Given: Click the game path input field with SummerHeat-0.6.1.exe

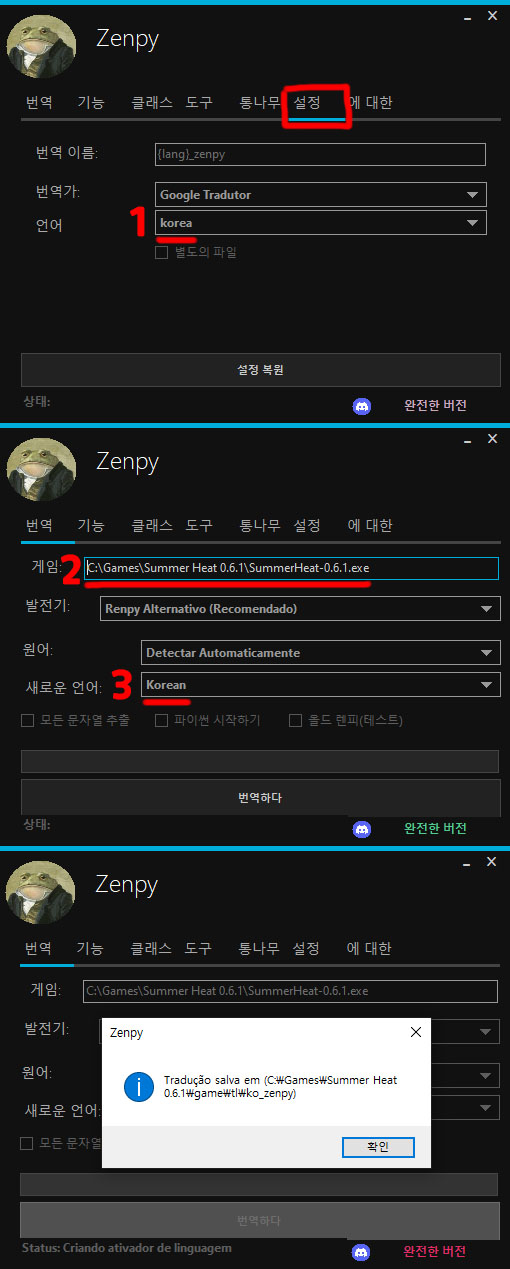Looking at the screenshot, I should click(291, 568).
